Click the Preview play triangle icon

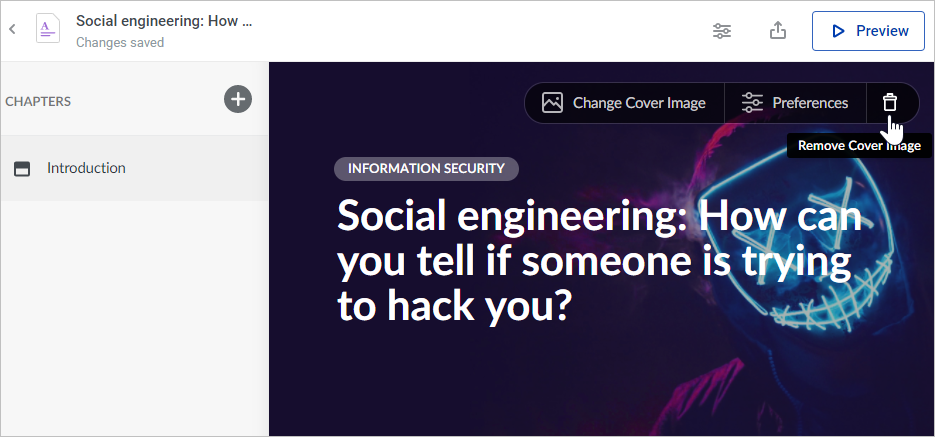point(838,31)
